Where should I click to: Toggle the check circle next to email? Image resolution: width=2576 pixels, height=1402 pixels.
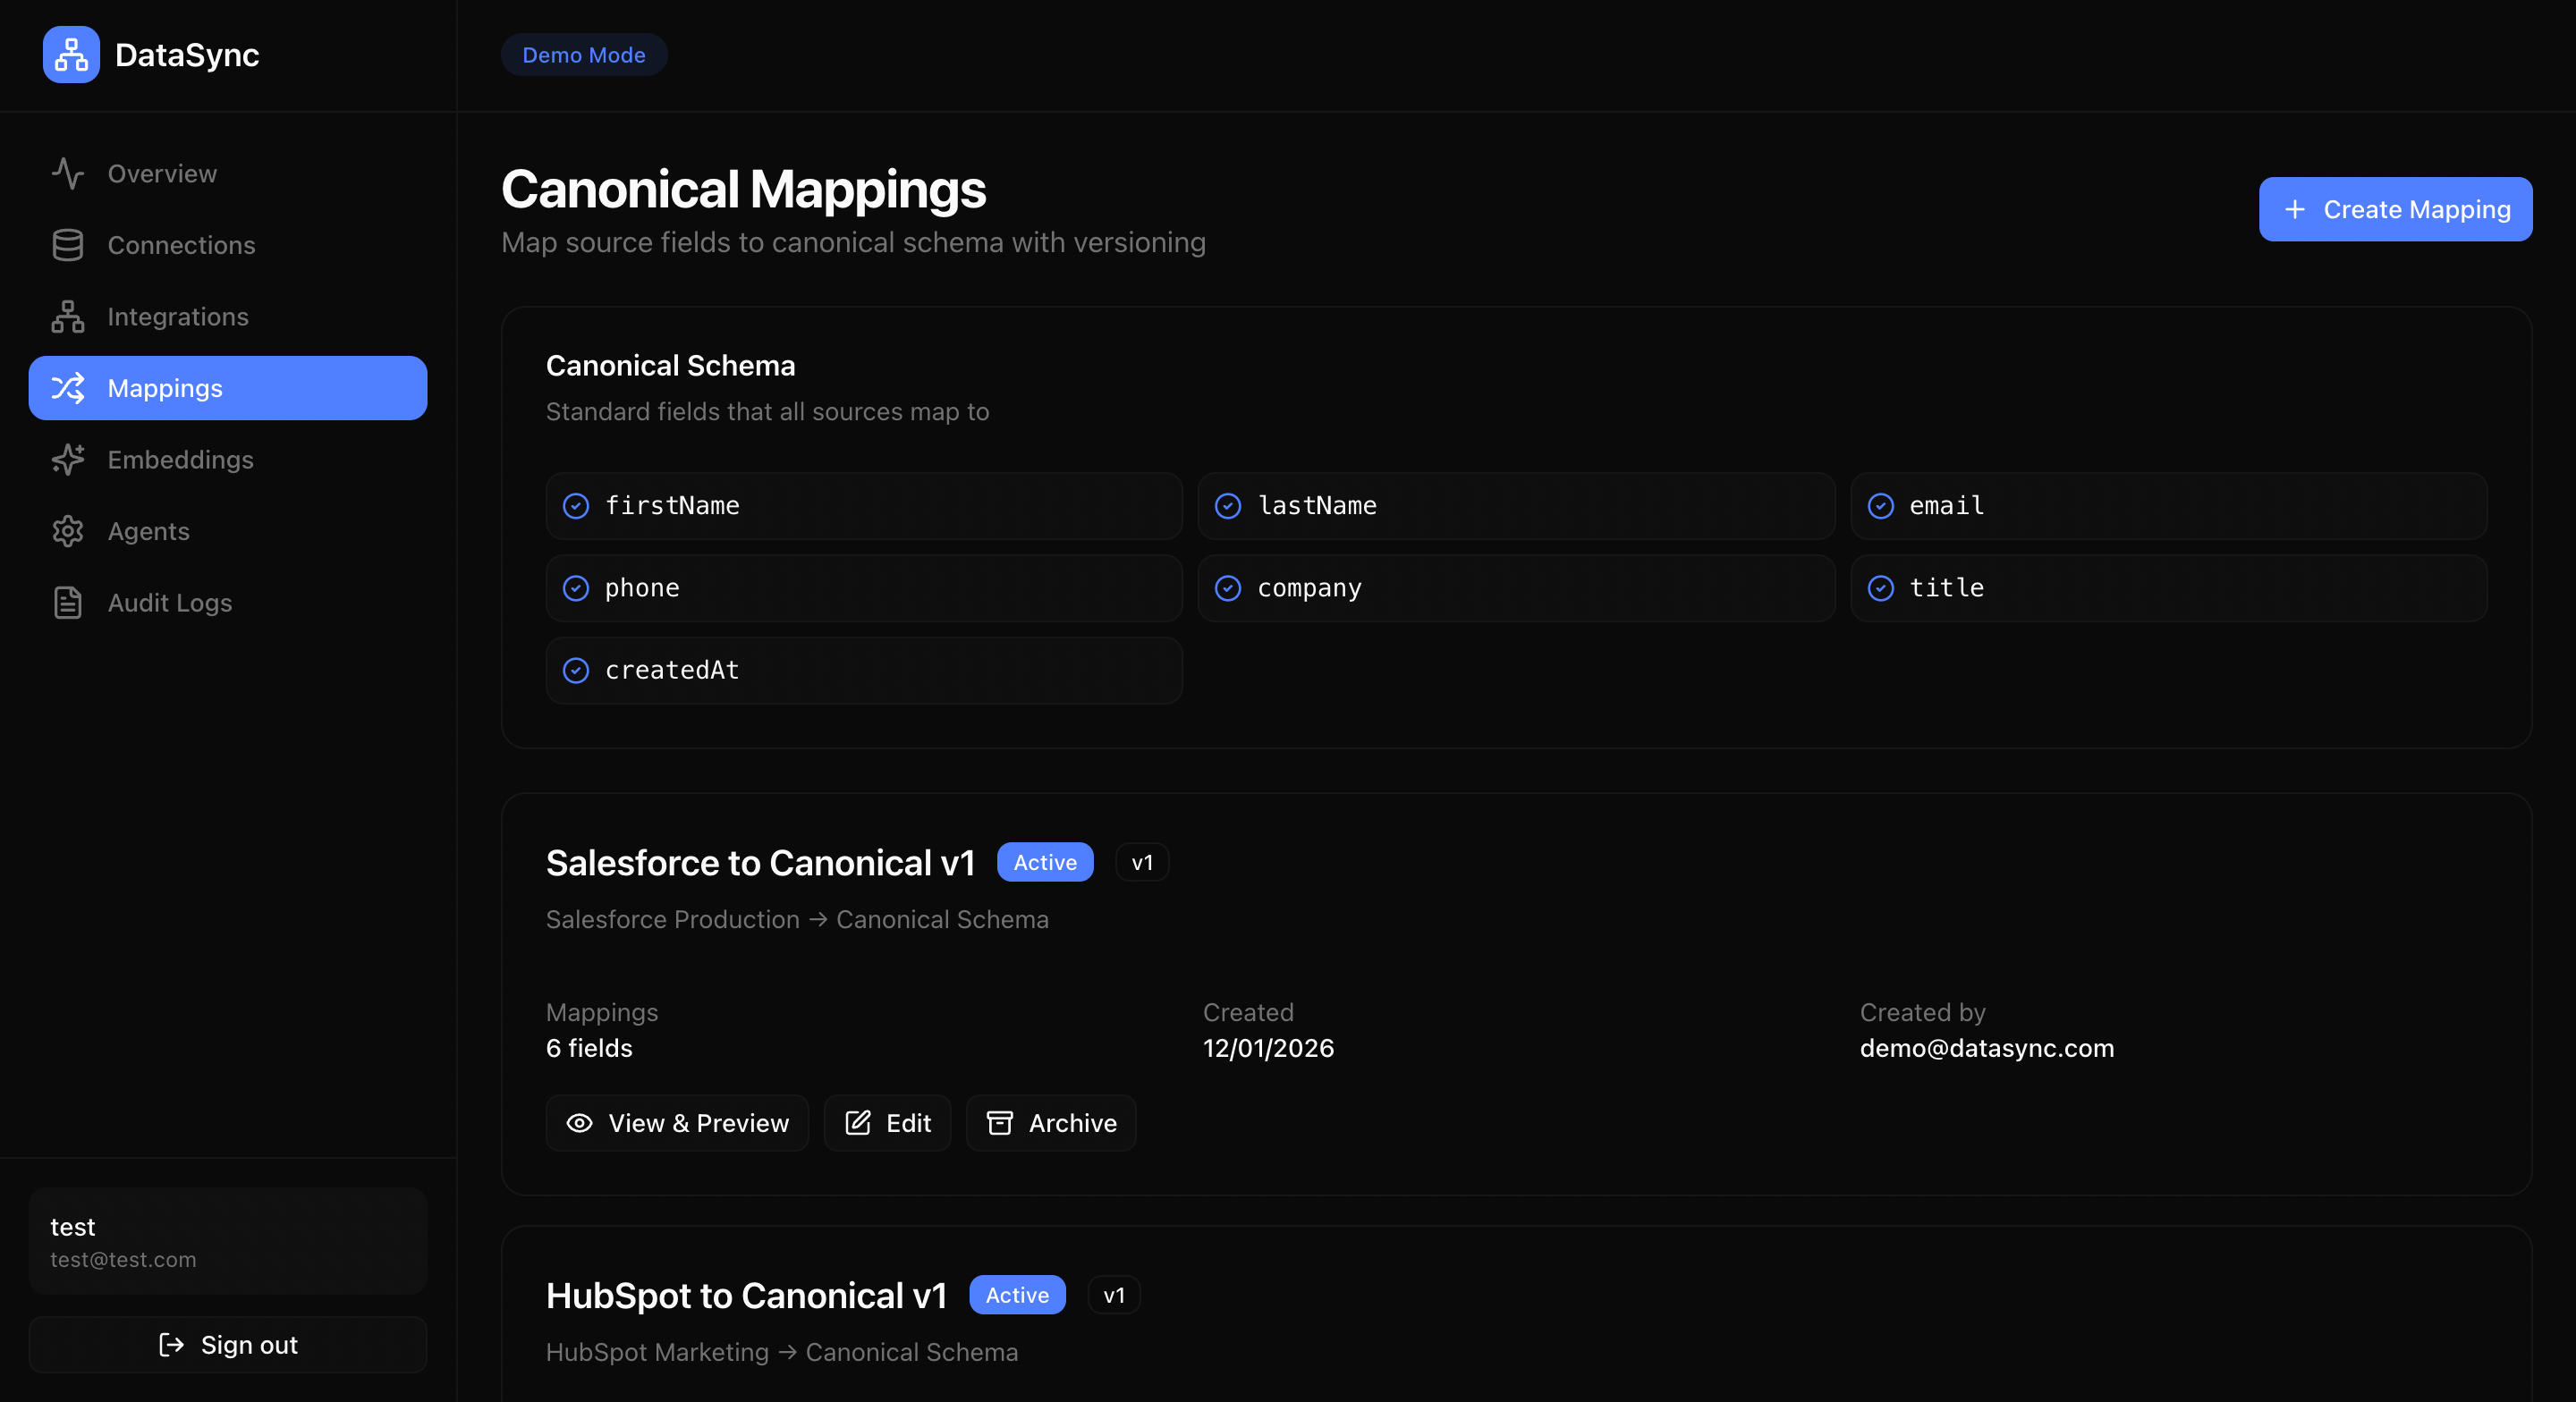[1881, 507]
